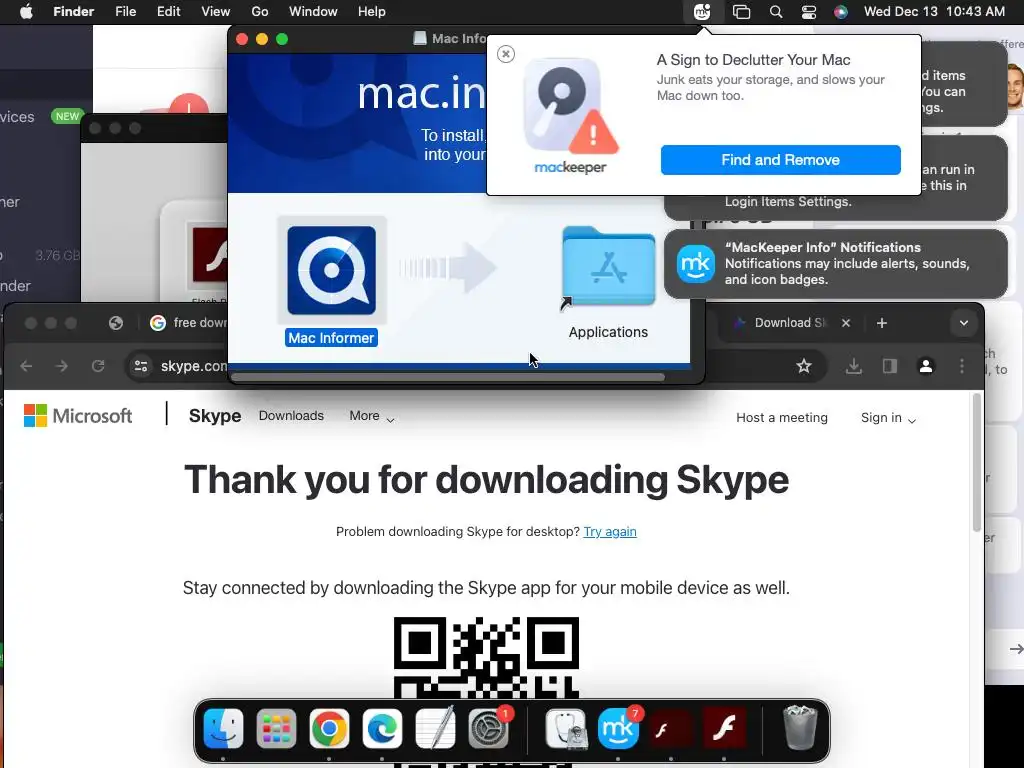Click MacKeeper icon in notification banner
This screenshot has height=768, width=1024.
tap(696, 264)
